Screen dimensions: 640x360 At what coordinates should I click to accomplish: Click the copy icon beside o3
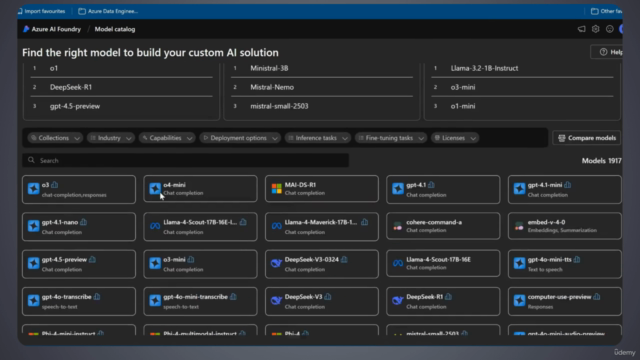point(55,185)
